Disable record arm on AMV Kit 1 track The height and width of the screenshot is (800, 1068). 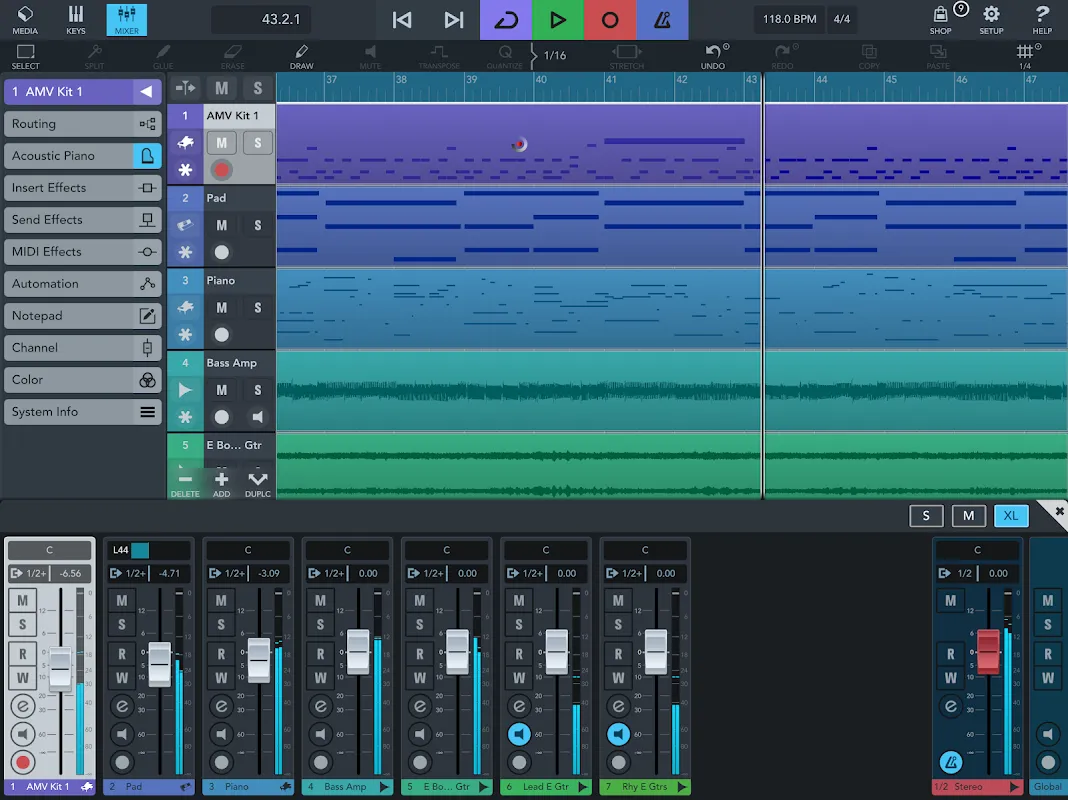[x=222, y=170]
